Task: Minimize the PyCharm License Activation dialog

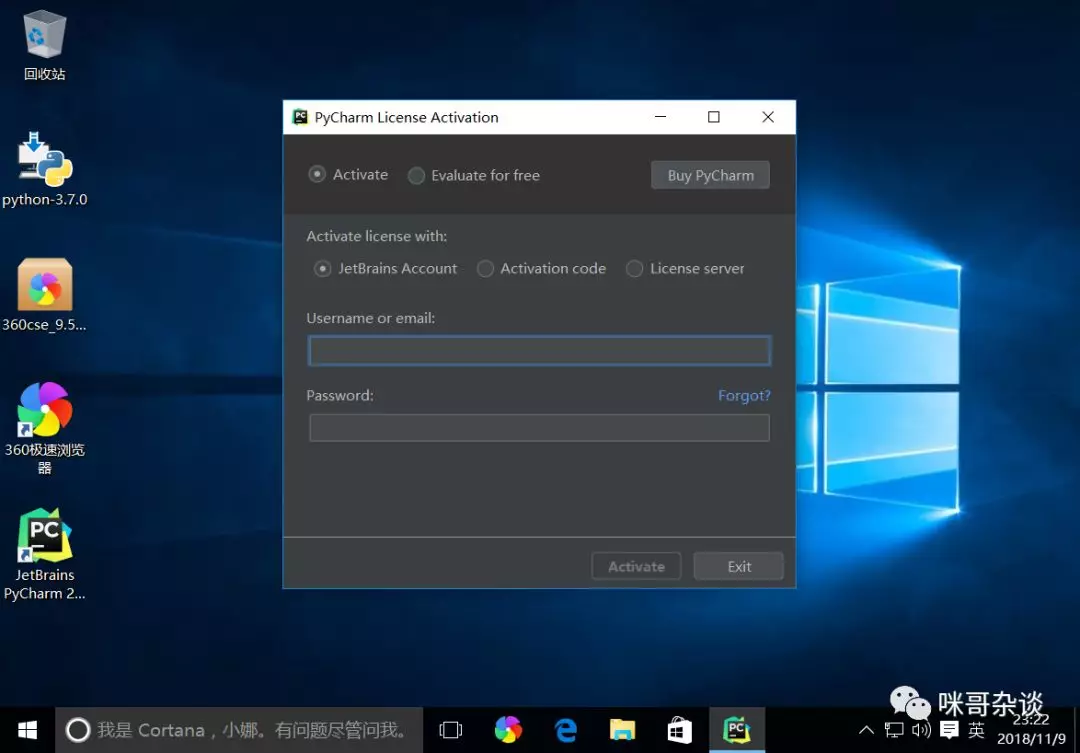Action: coord(660,117)
